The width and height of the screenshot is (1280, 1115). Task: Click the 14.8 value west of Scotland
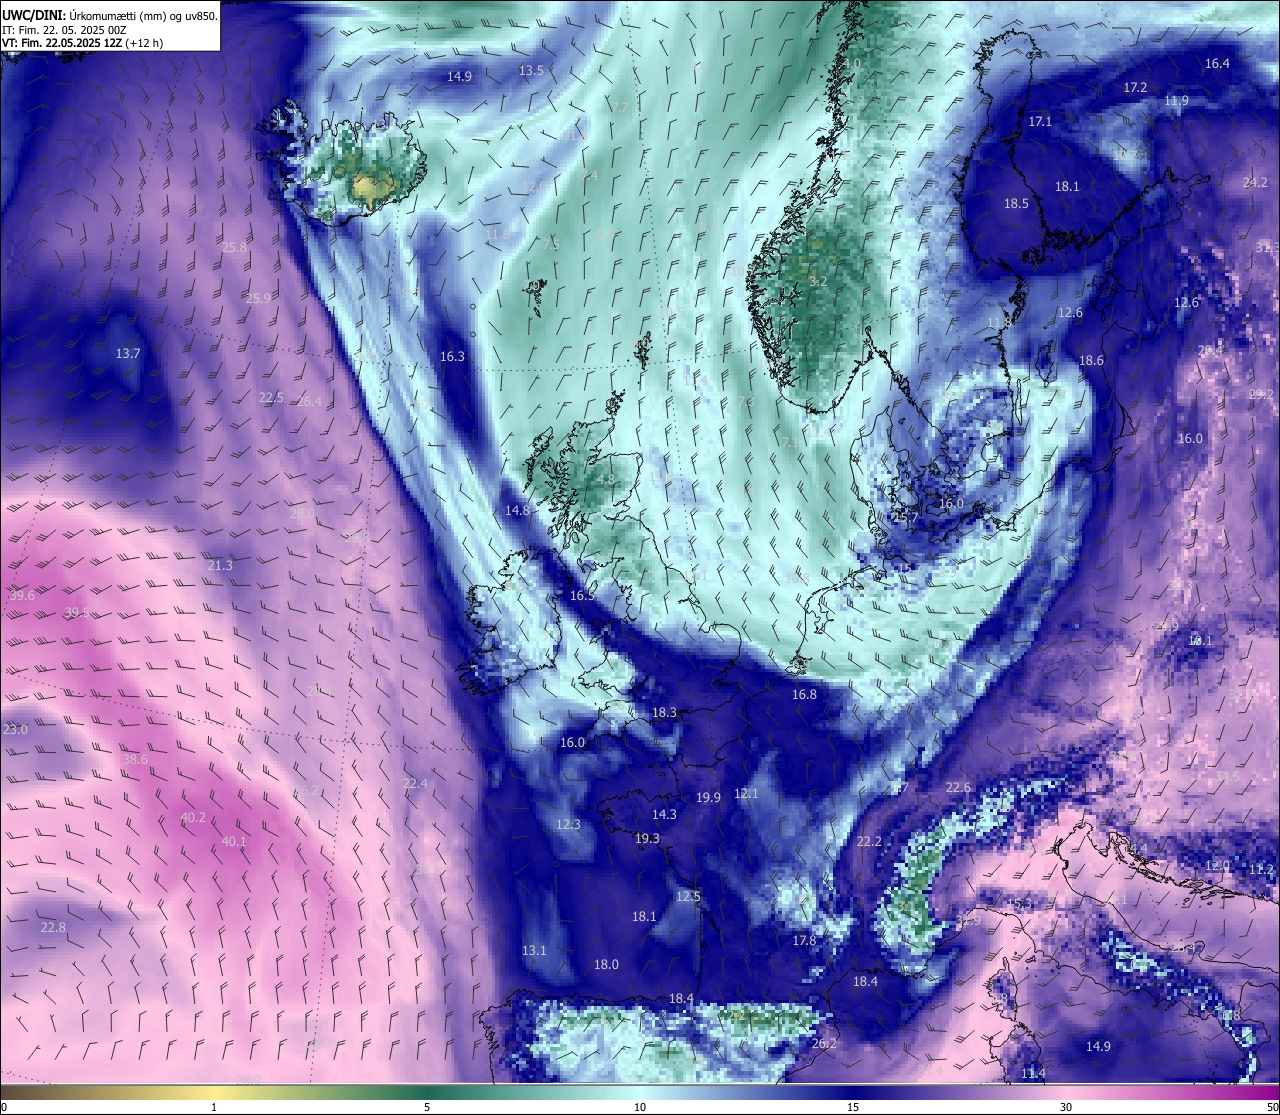(517, 511)
